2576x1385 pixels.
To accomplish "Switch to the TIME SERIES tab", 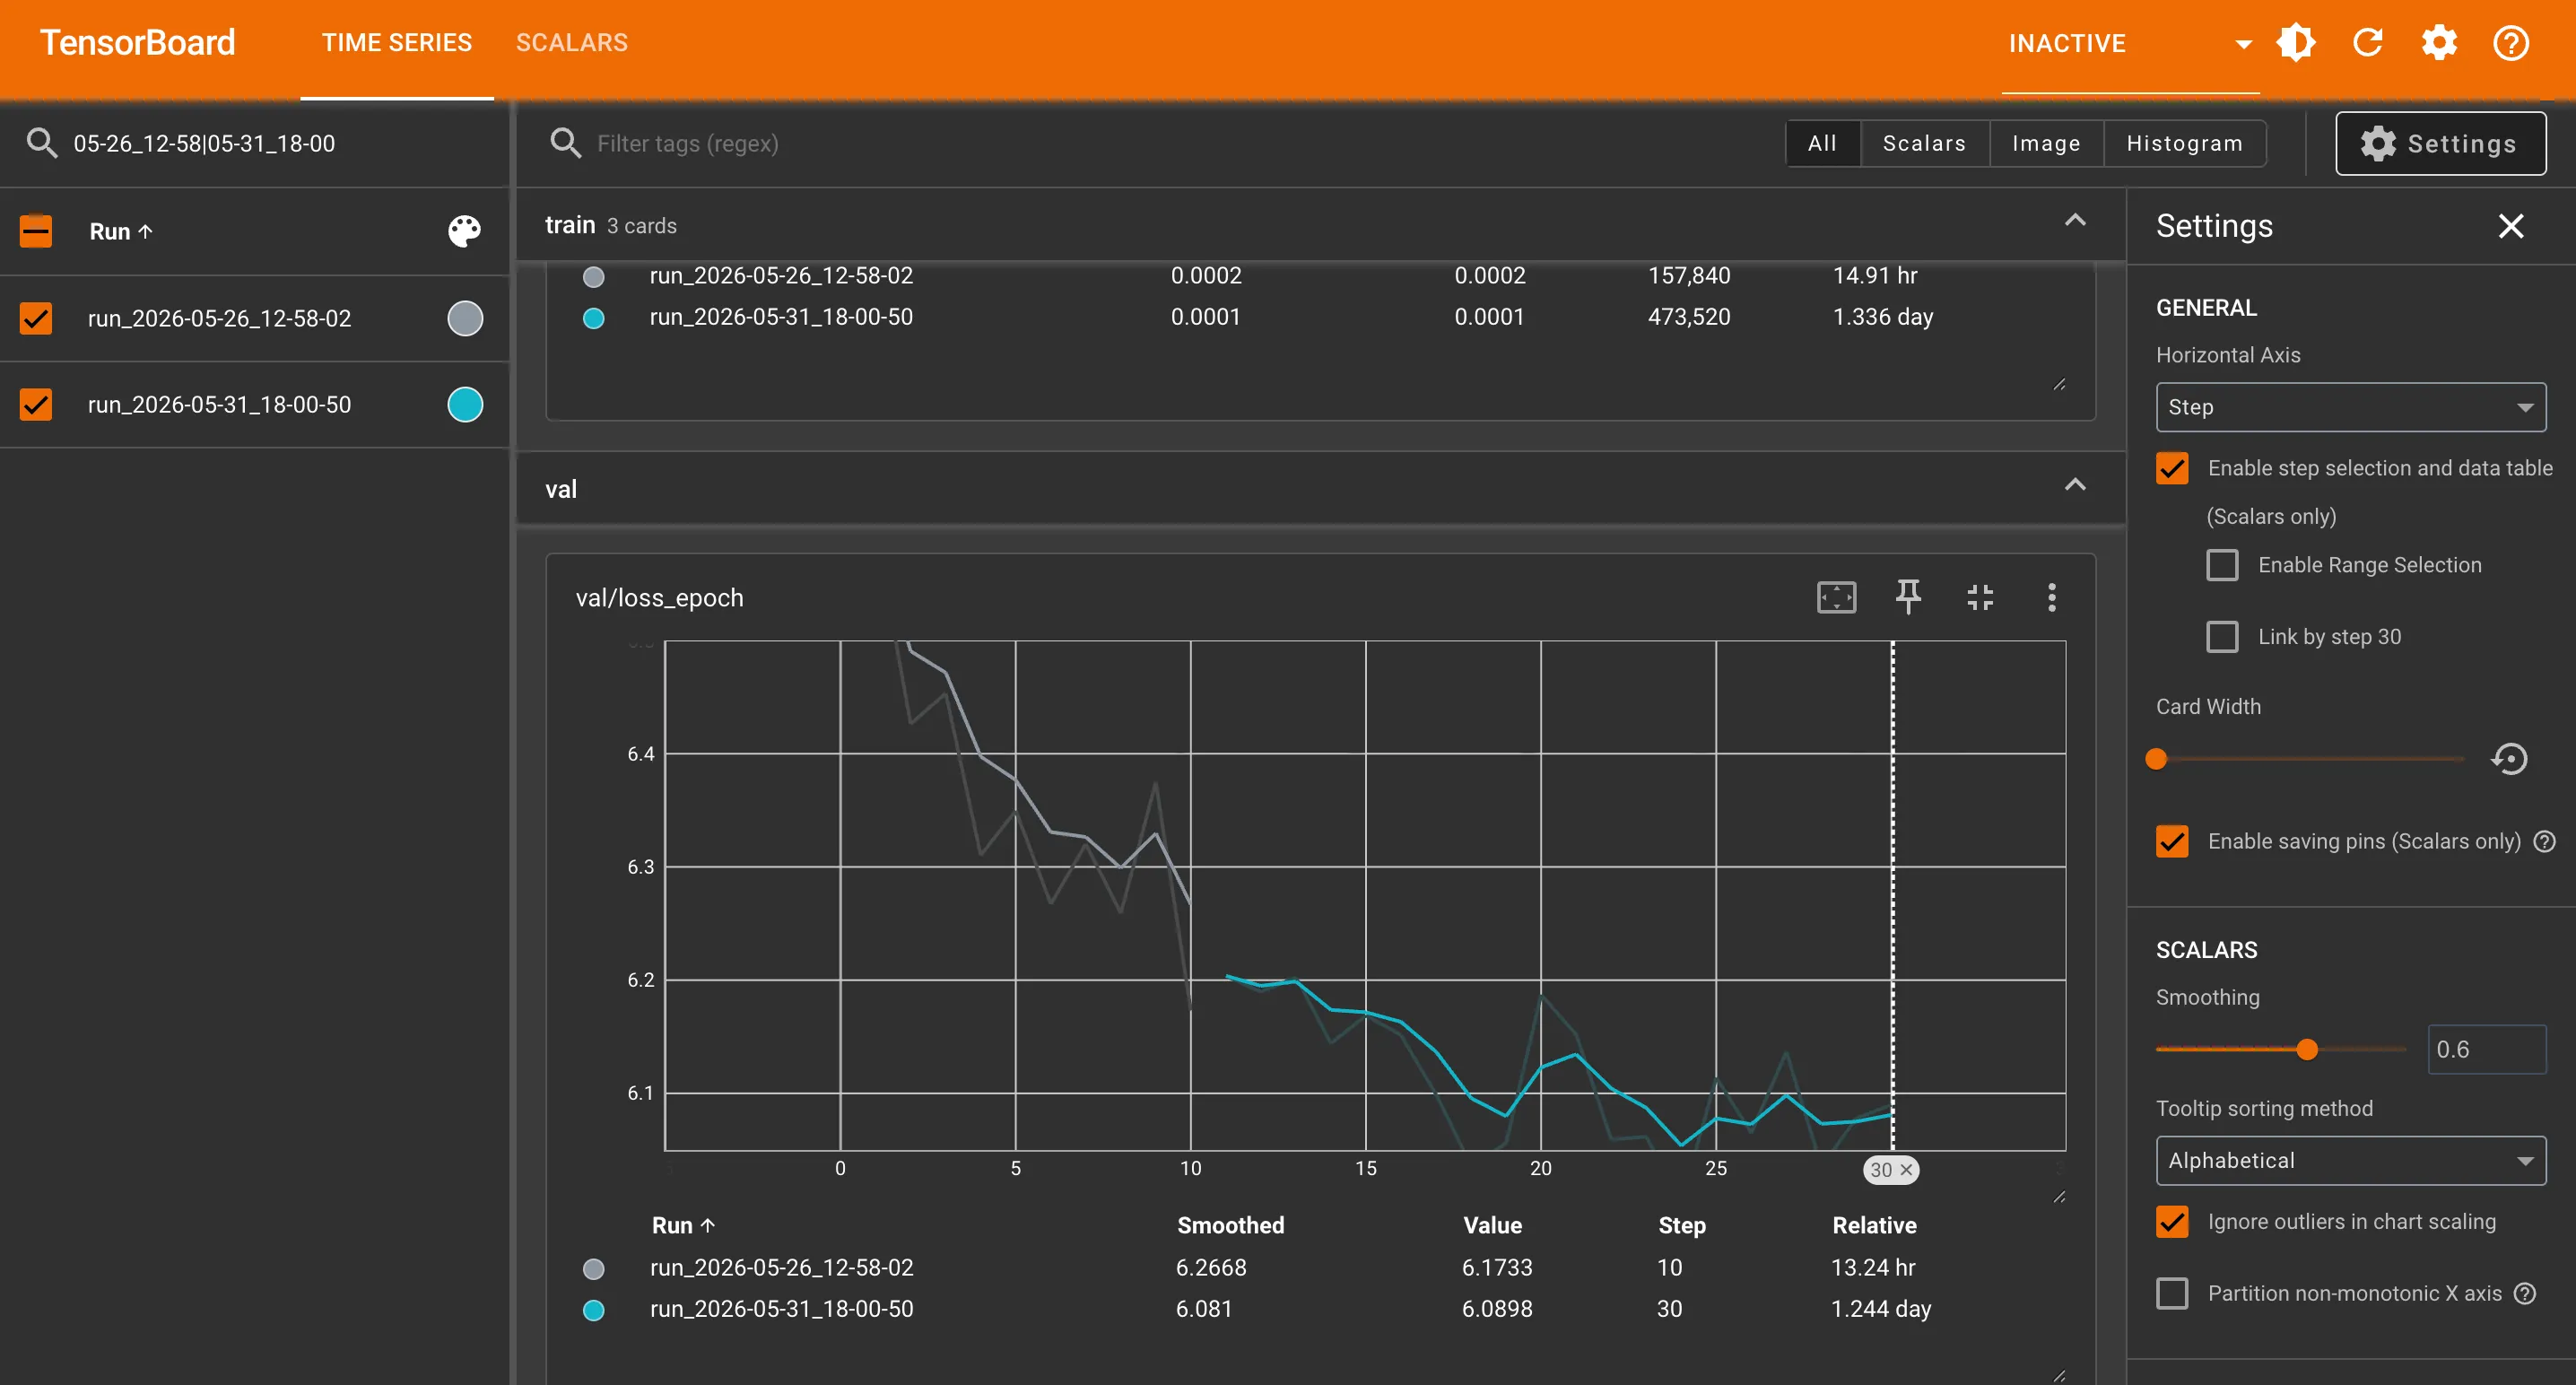I will click(x=396, y=43).
